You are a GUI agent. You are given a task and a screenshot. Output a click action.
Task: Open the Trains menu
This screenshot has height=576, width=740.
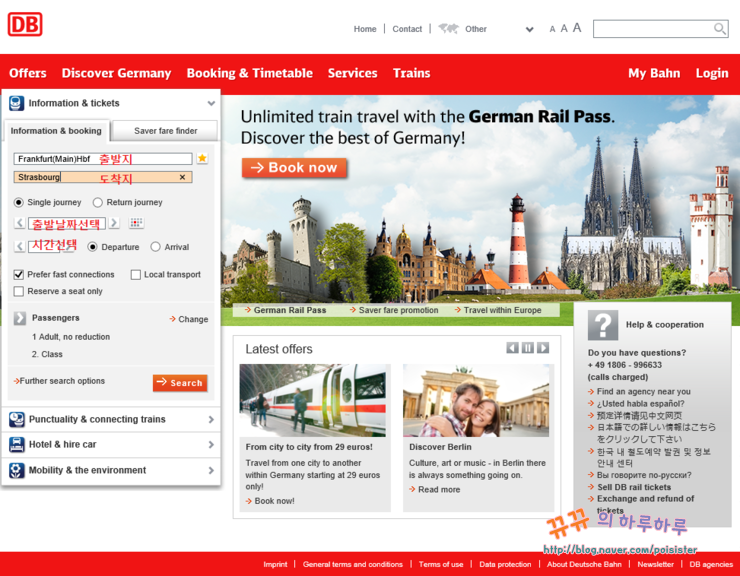[412, 73]
